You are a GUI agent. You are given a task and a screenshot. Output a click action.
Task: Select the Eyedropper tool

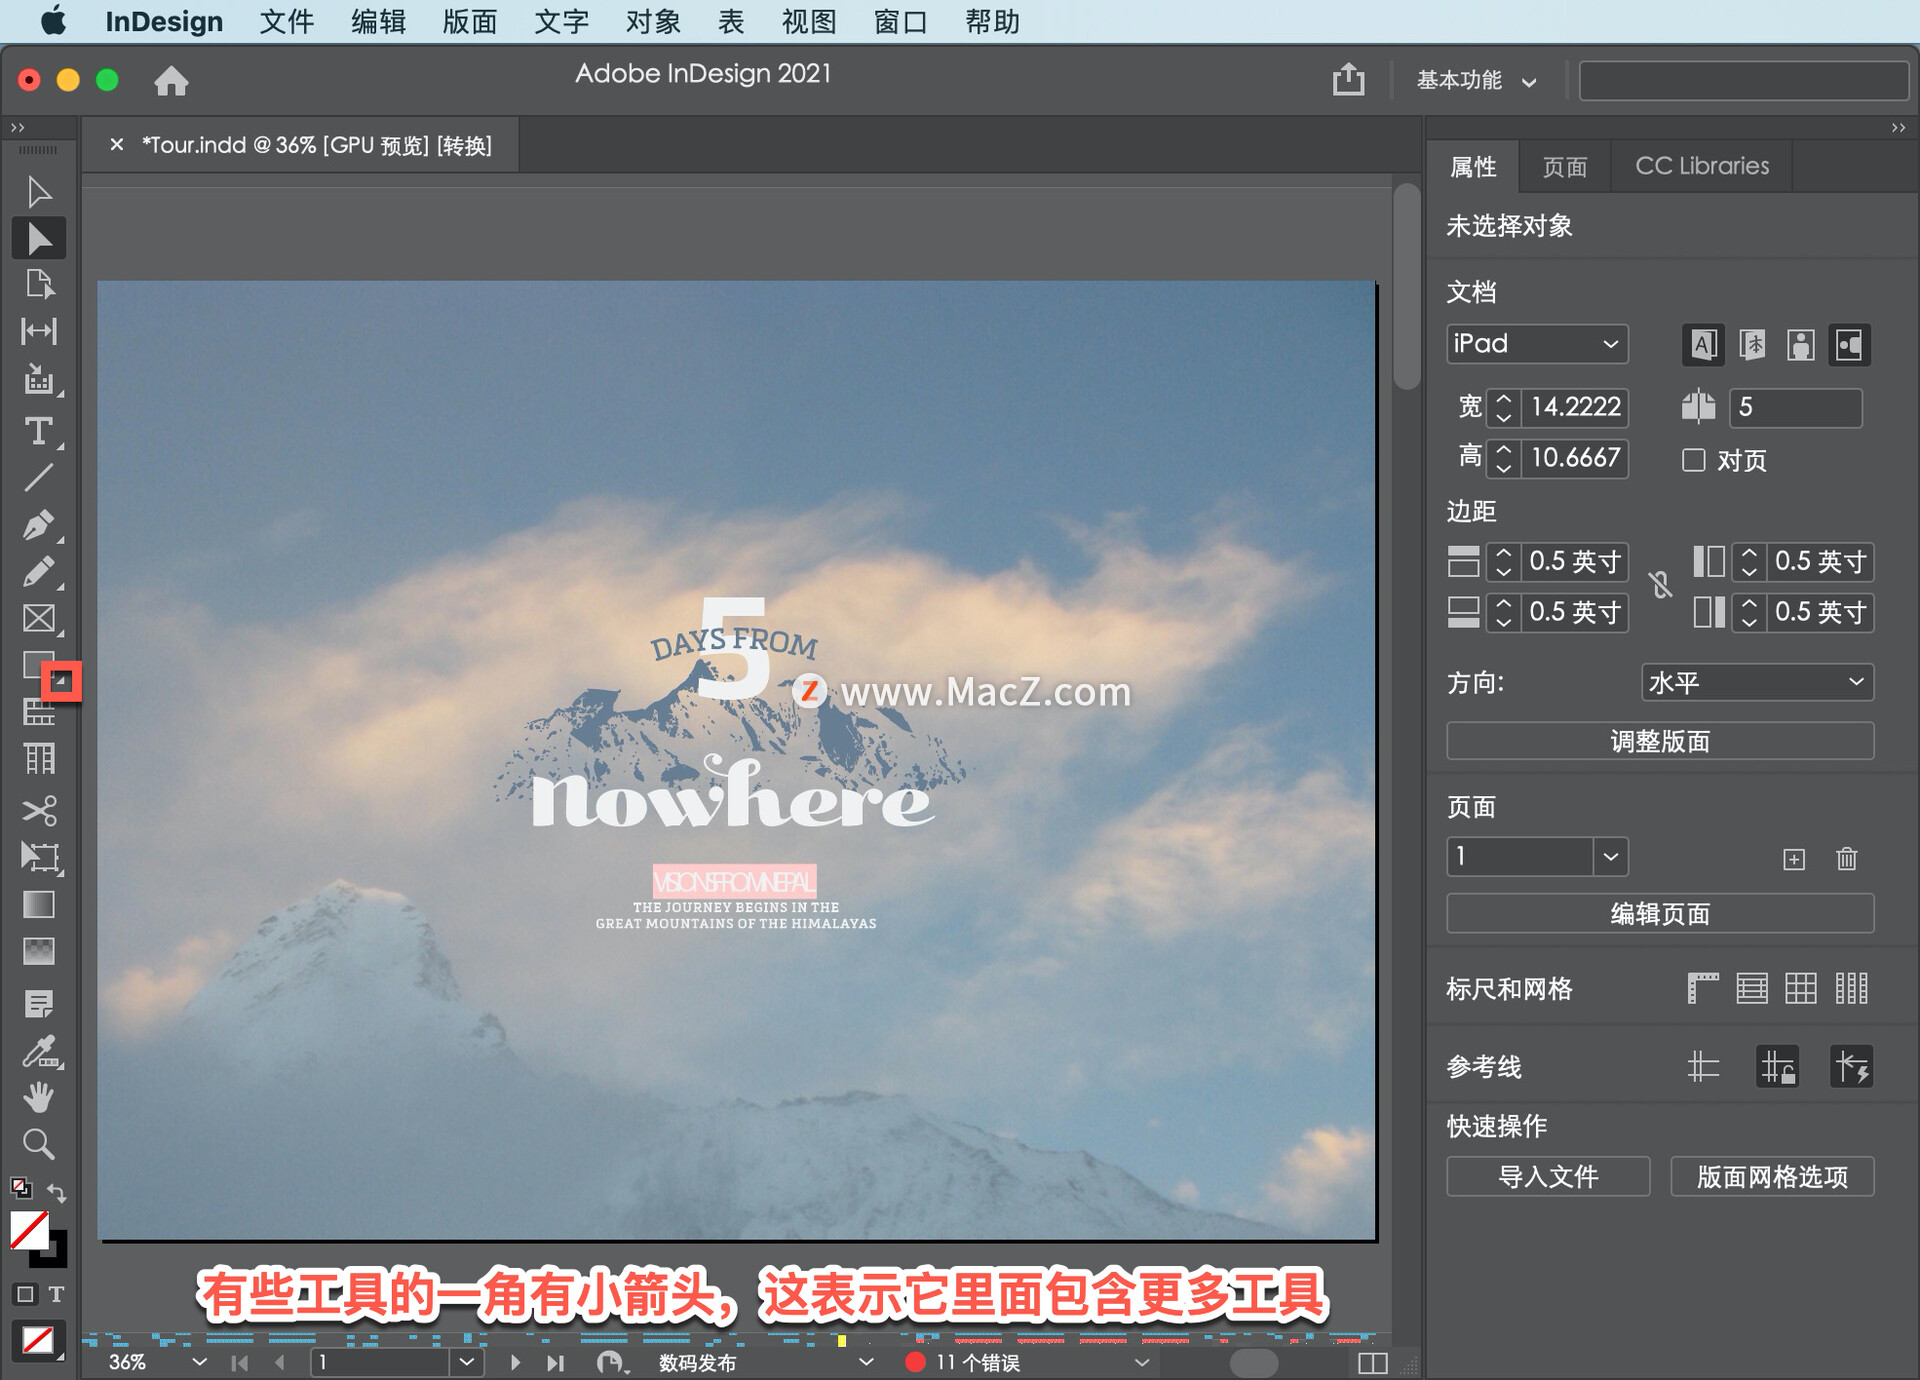[x=38, y=1051]
